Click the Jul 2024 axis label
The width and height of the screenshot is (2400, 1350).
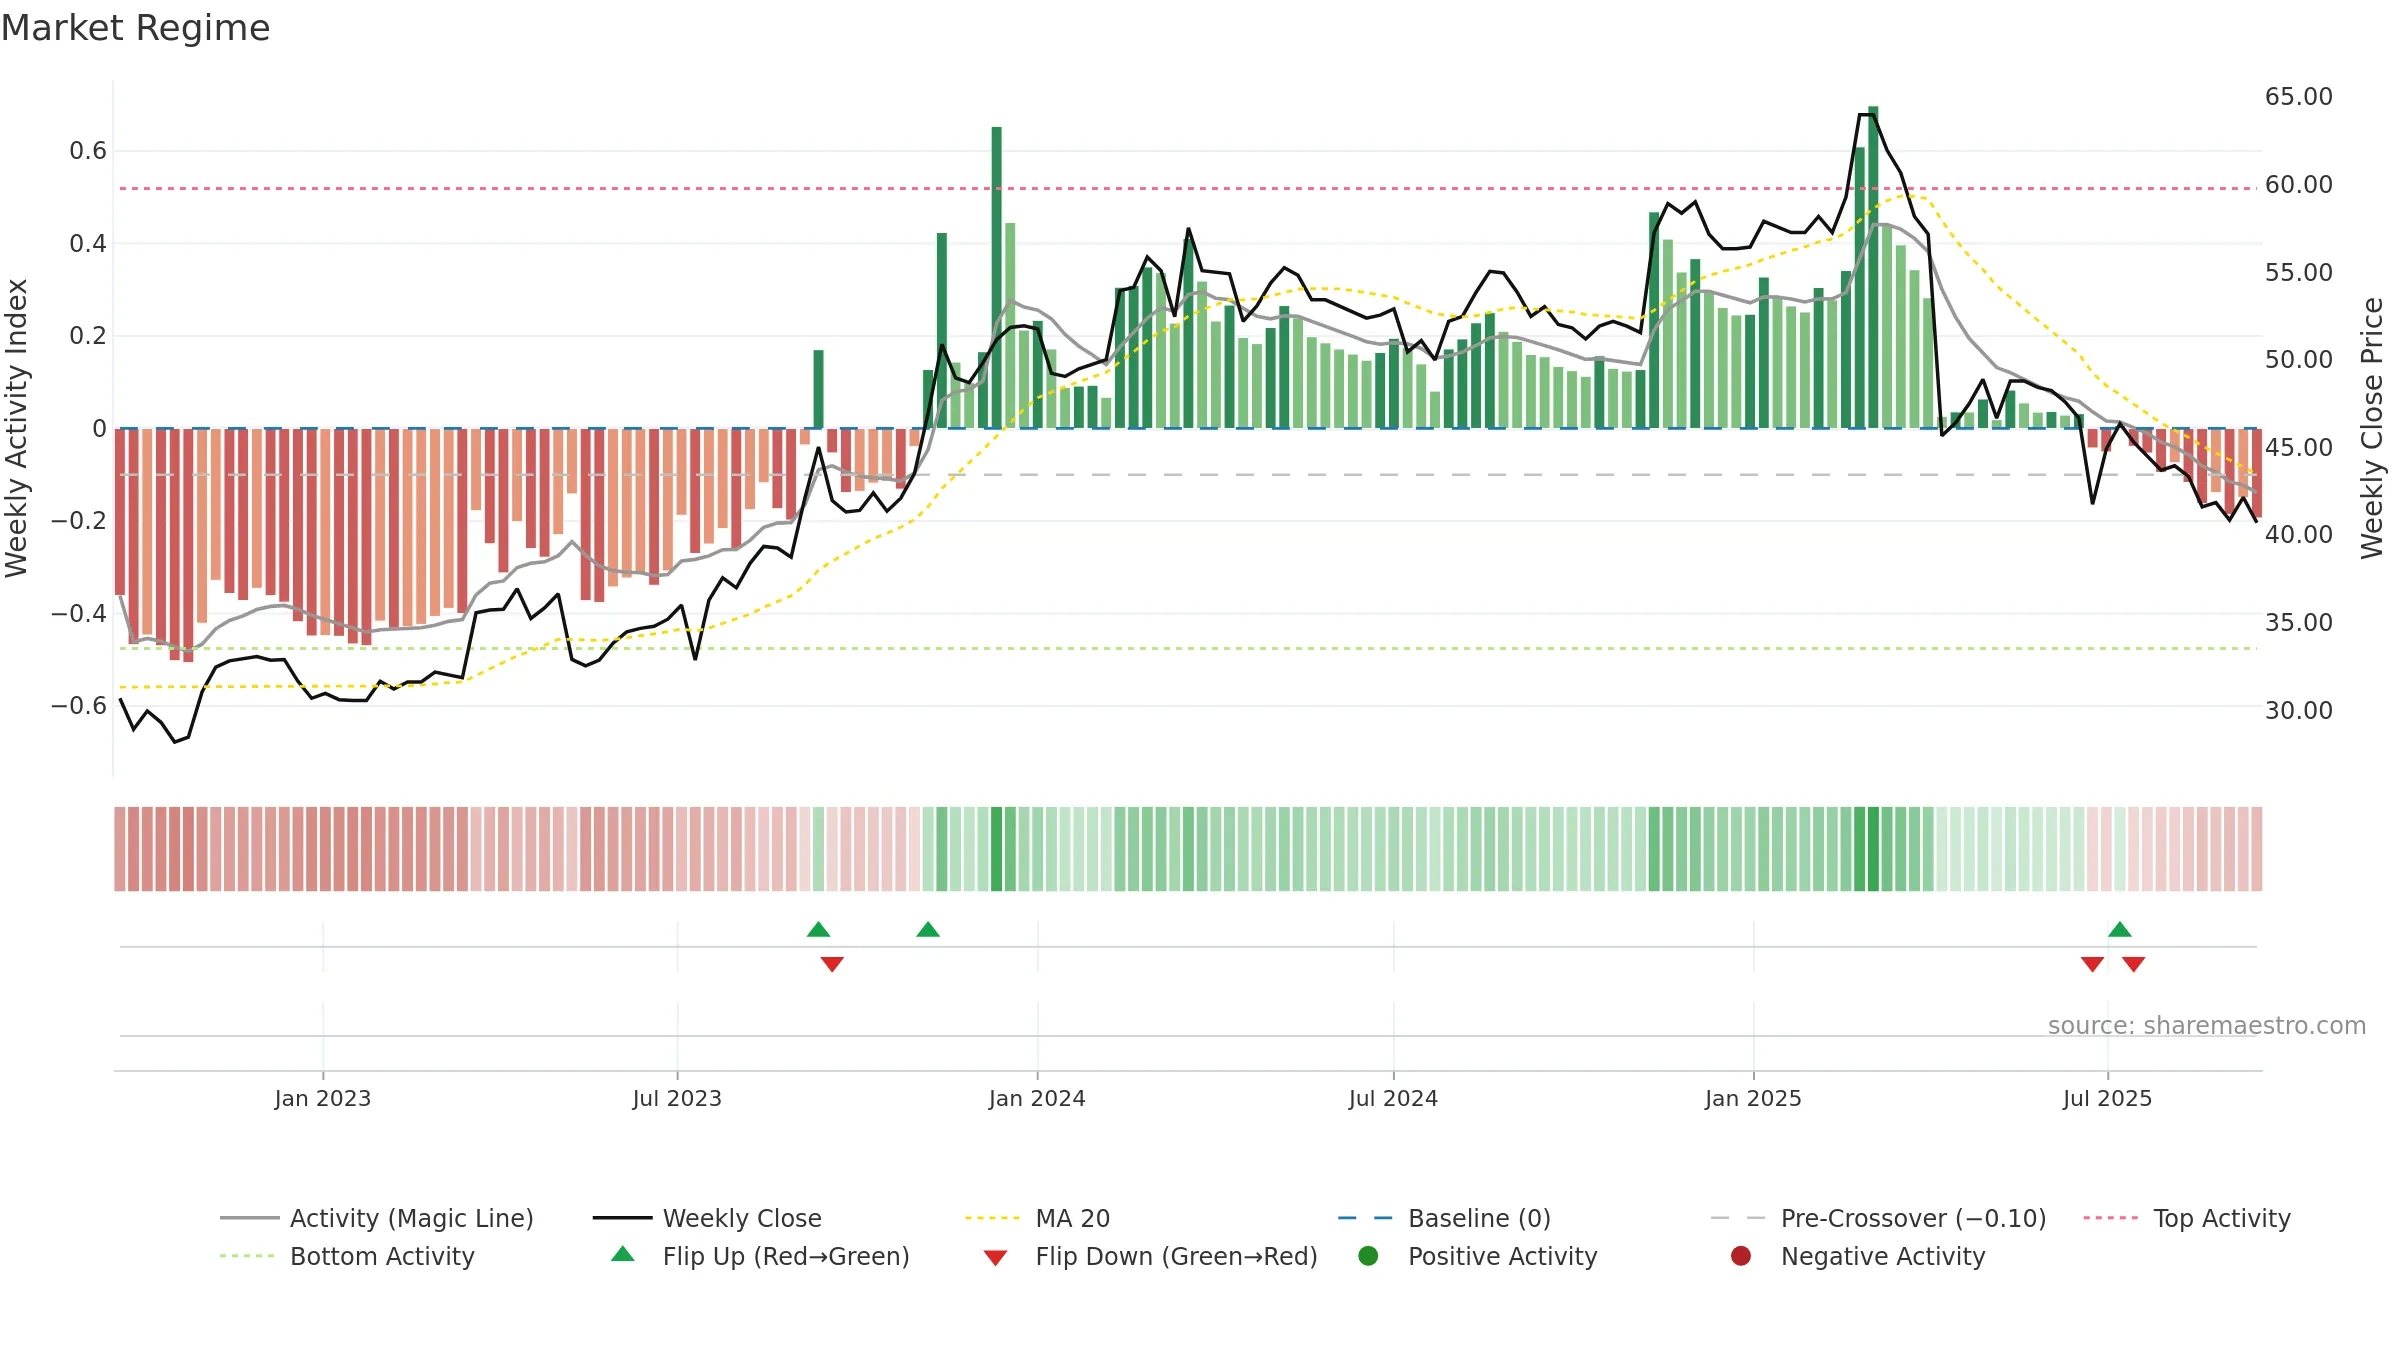tap(1393, 1098)
